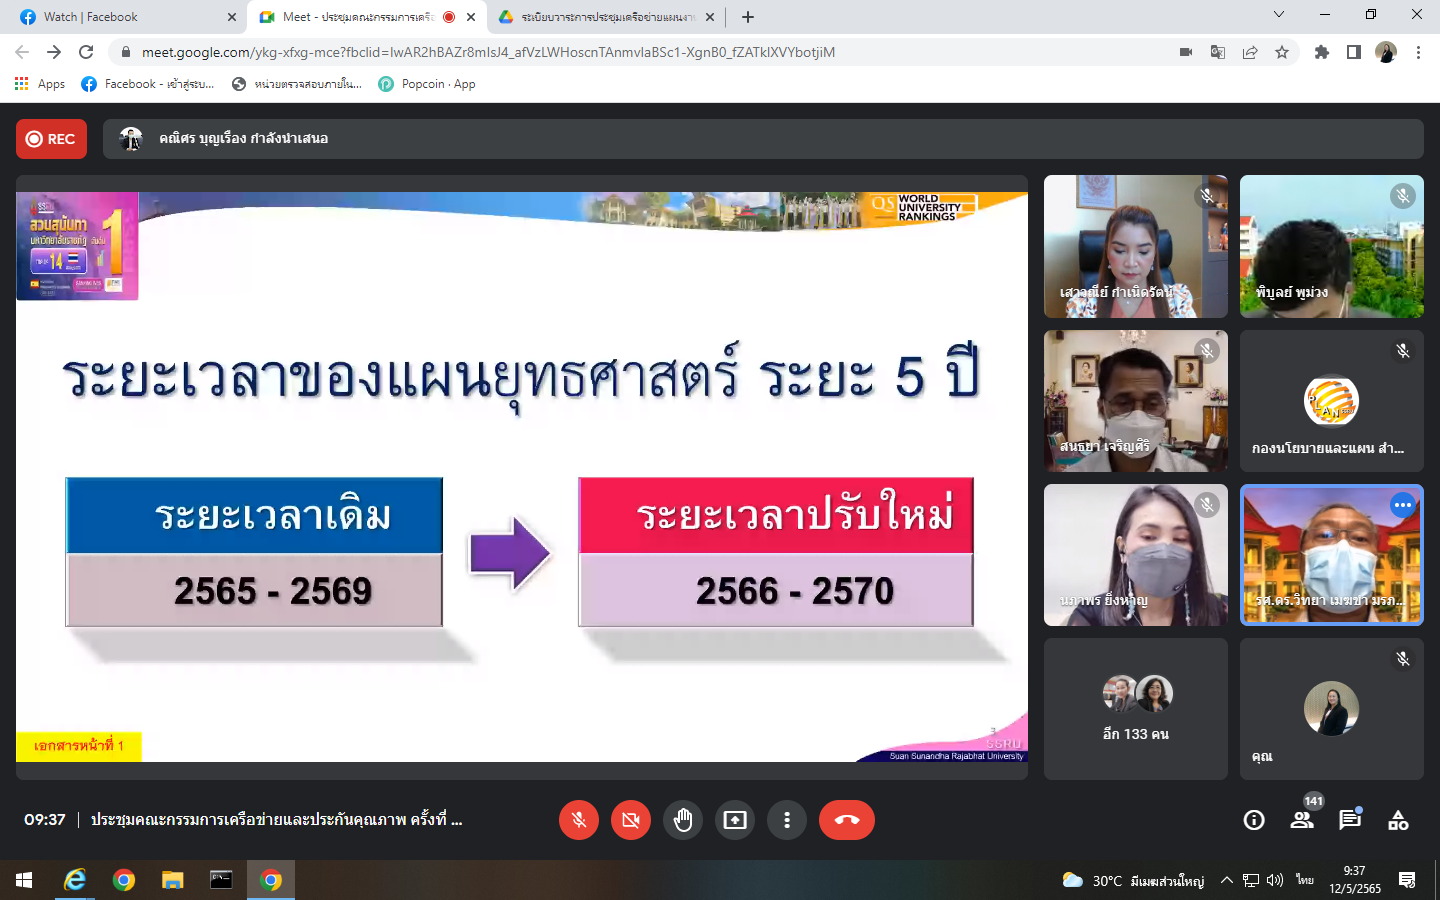Unmute the microphone
1440x900 pixels.
(579, 820)
